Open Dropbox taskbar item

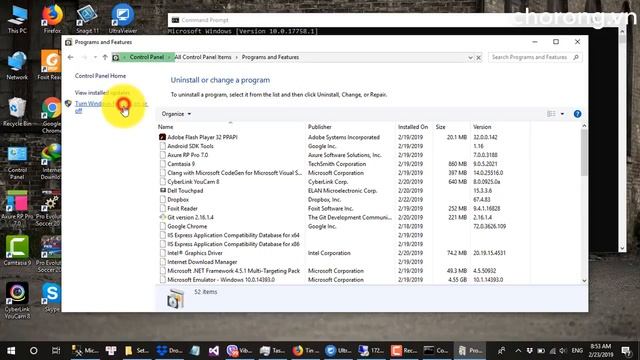pos(169,350)
